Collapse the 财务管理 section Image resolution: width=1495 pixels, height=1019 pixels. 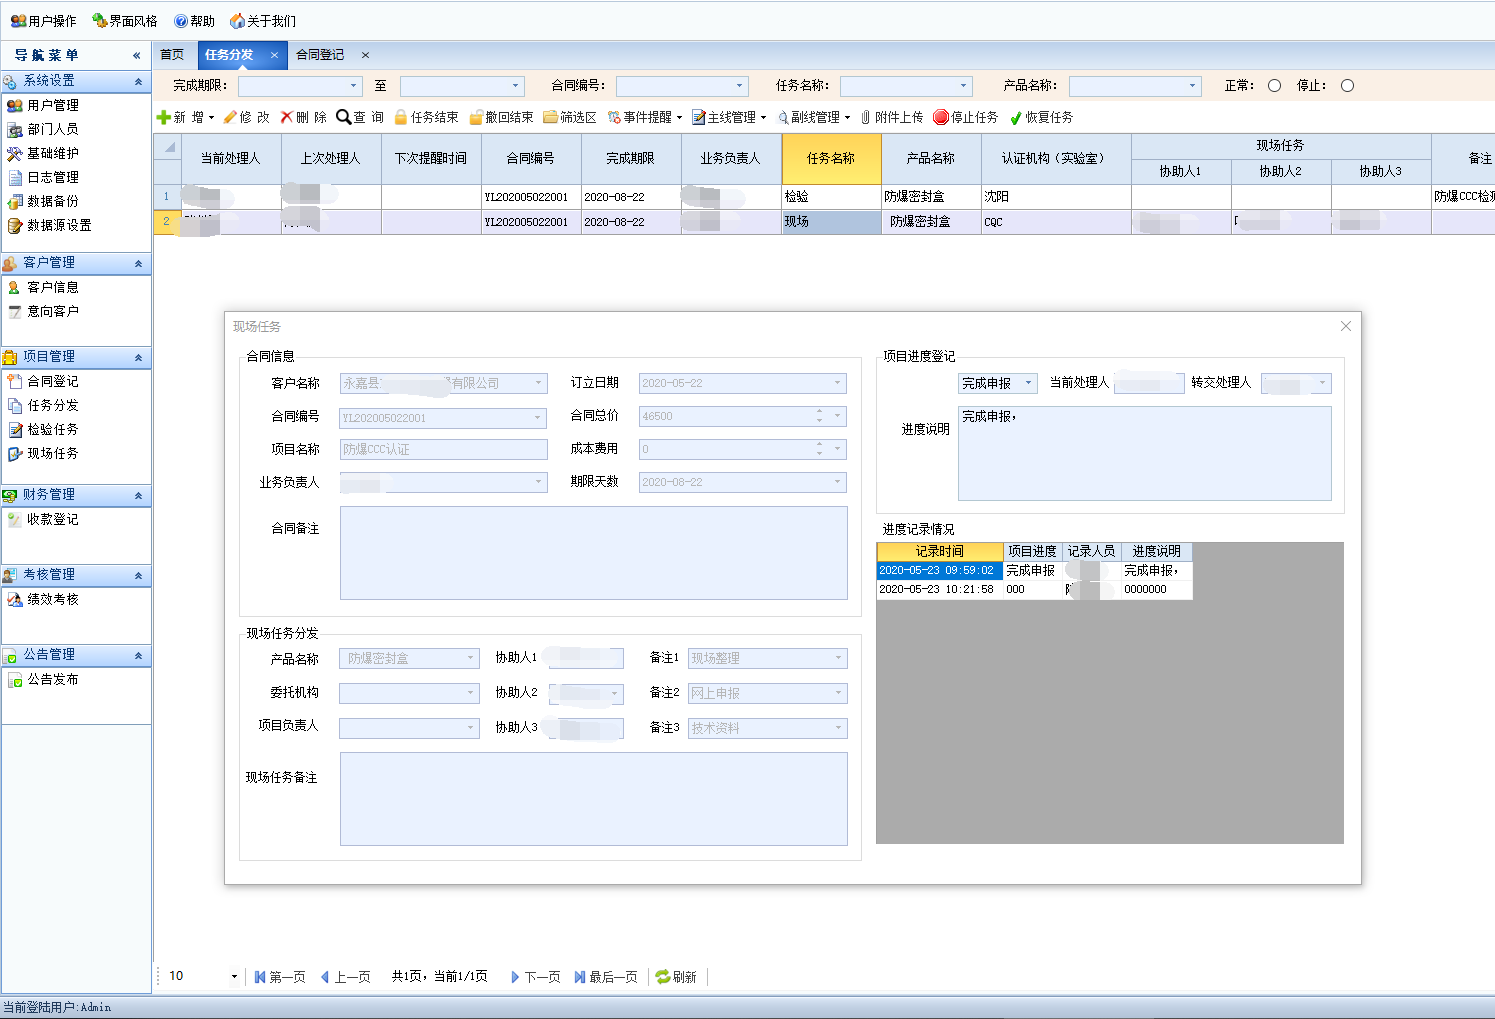(138, 495)
